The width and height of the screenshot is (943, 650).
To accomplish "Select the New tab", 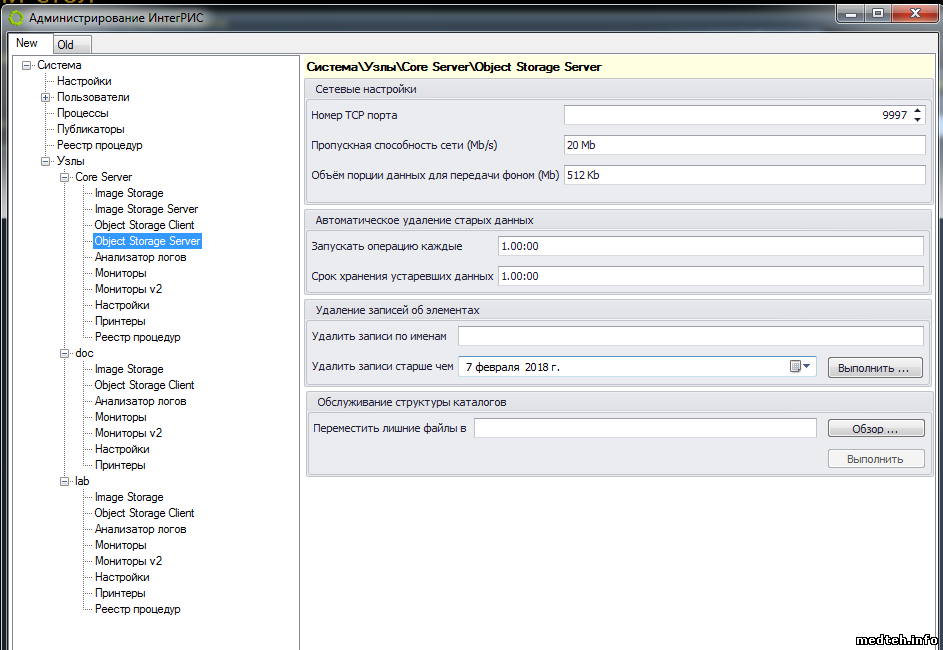I will [27, 43].
